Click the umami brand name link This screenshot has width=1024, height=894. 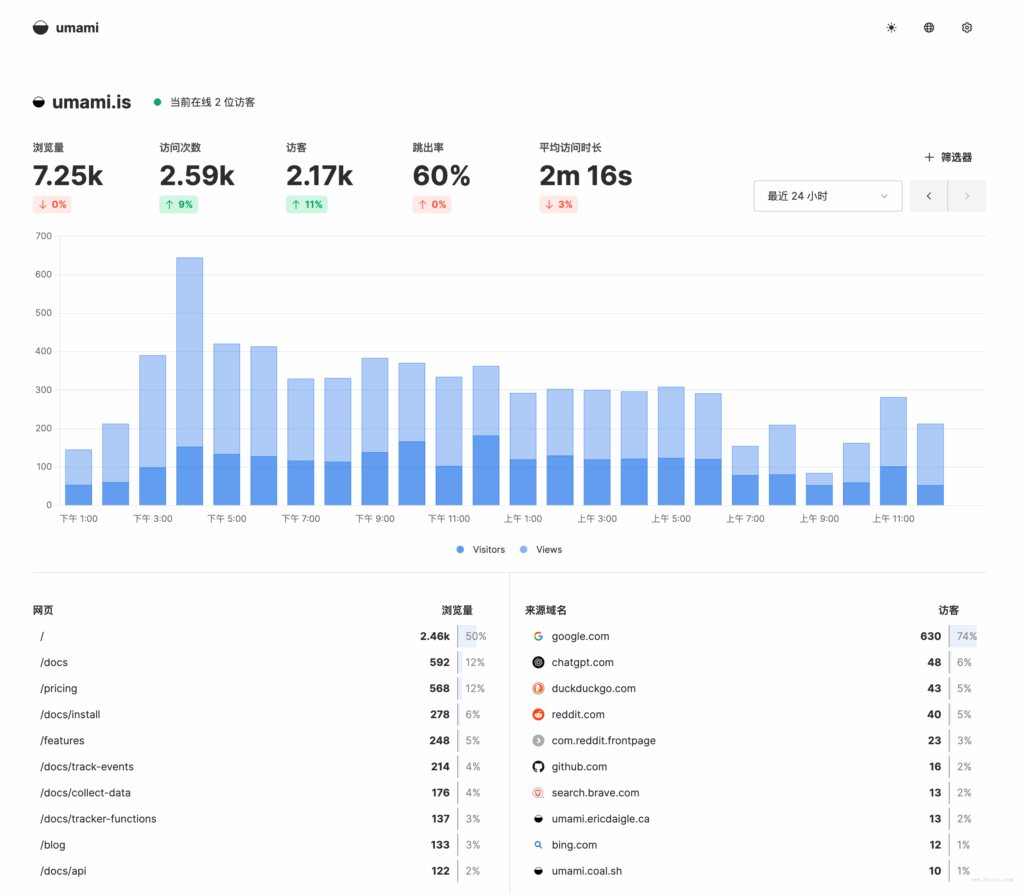pyautogui.click(x=77, y=27)
